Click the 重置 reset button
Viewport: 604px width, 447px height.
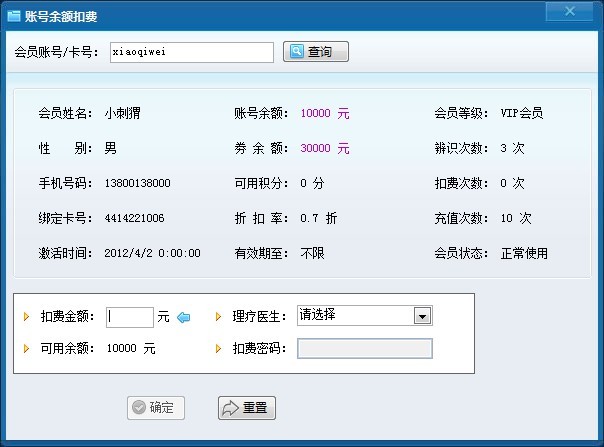pos(247,408)
